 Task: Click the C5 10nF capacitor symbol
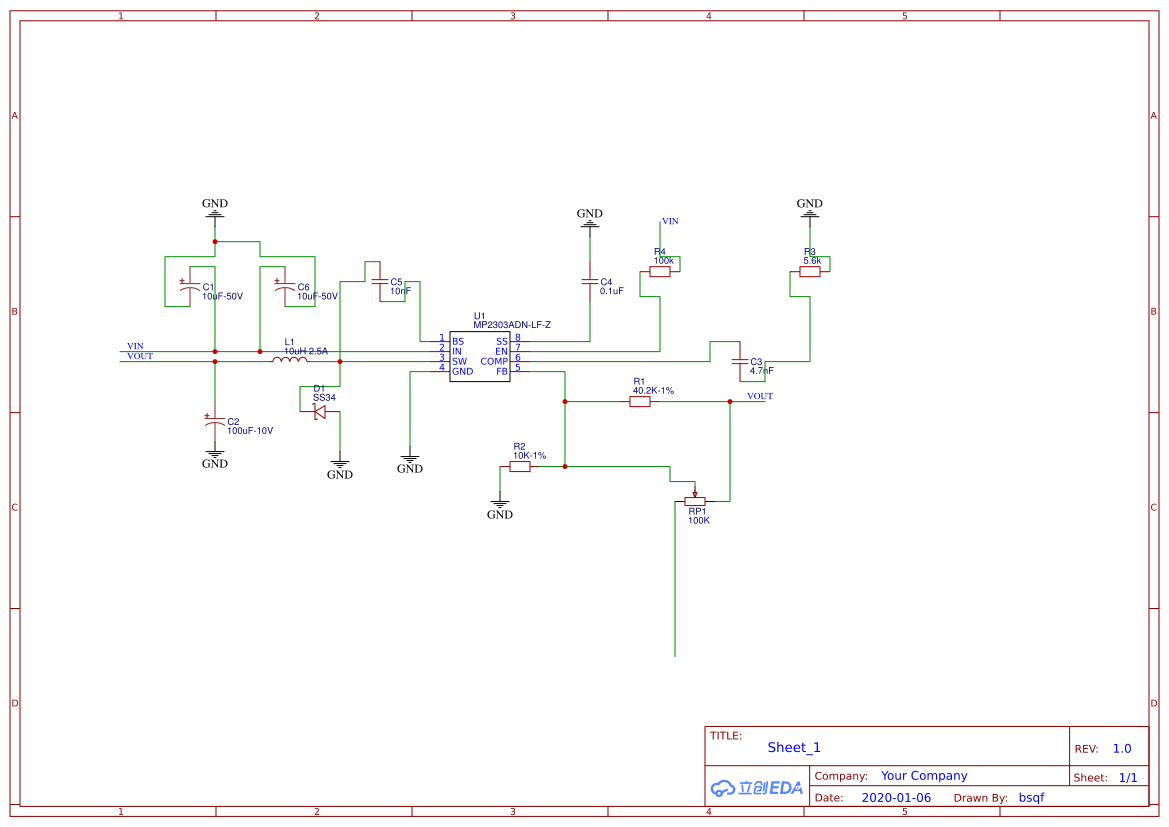[380, 281]
